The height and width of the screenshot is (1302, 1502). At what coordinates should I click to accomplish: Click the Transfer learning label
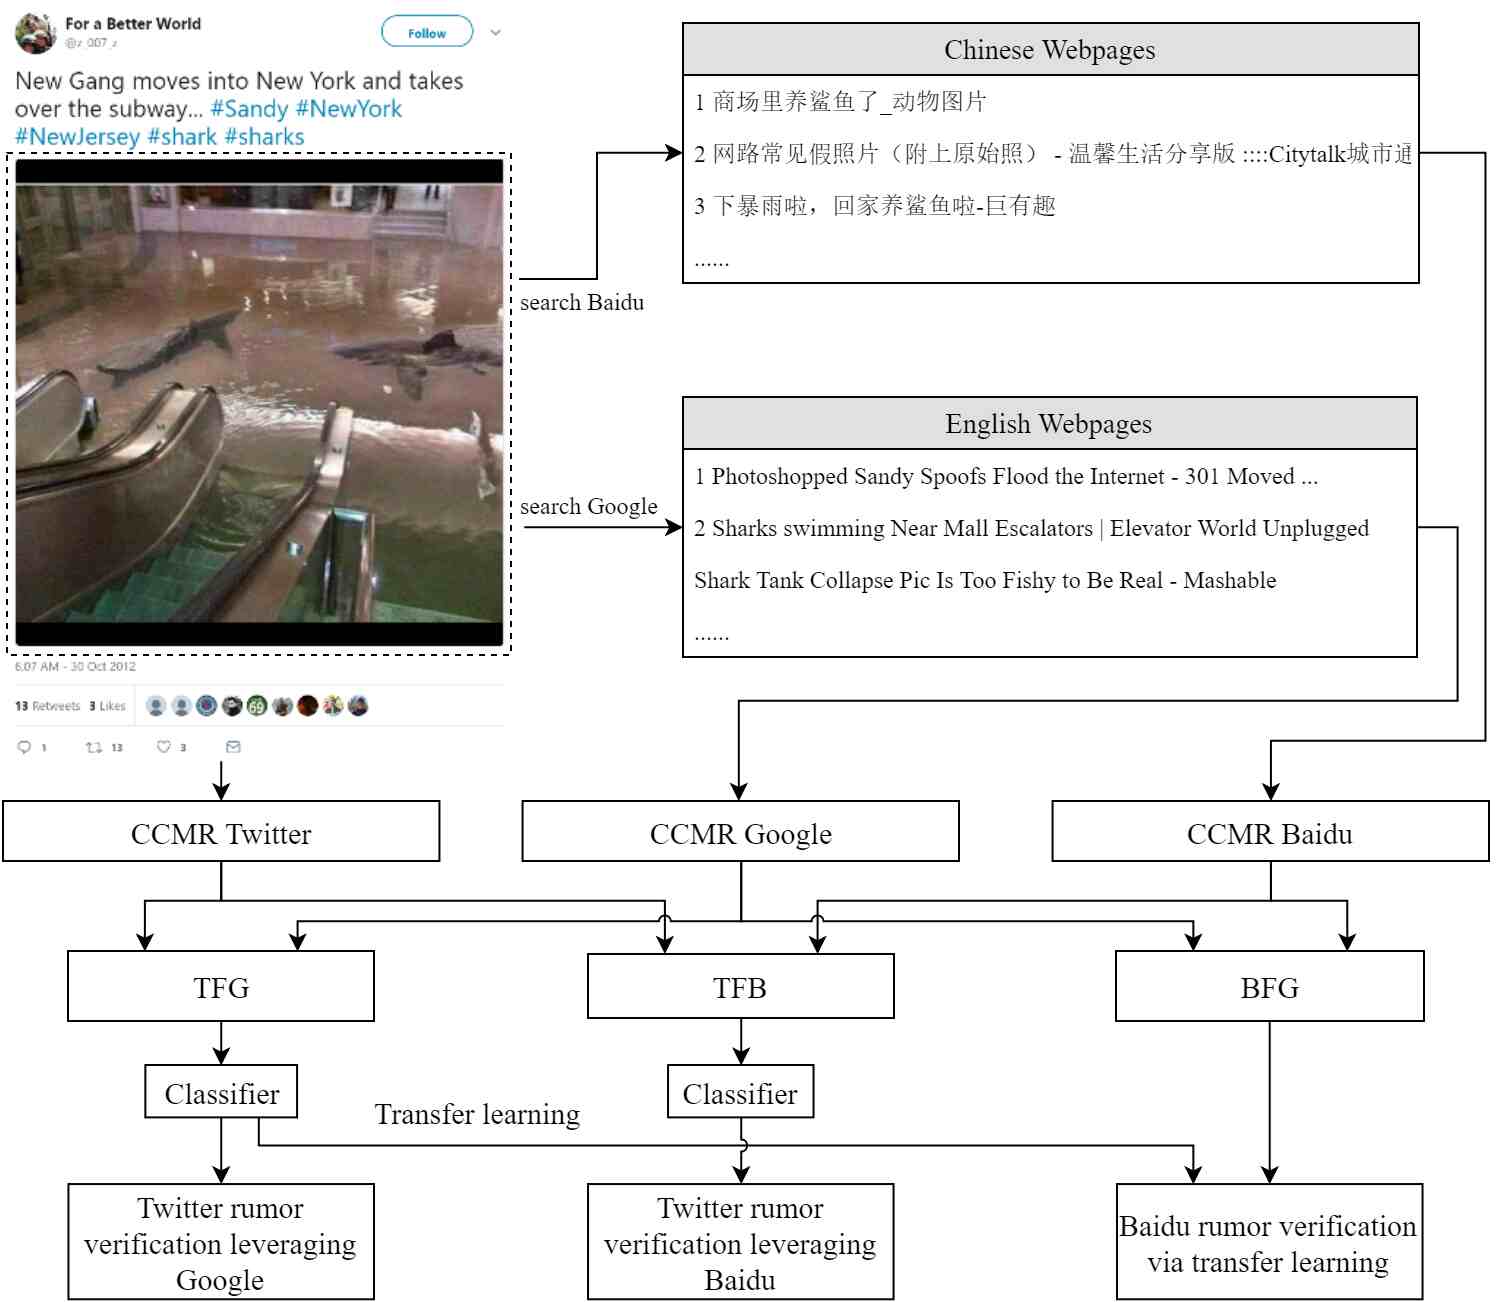(x=477, y=1114)
